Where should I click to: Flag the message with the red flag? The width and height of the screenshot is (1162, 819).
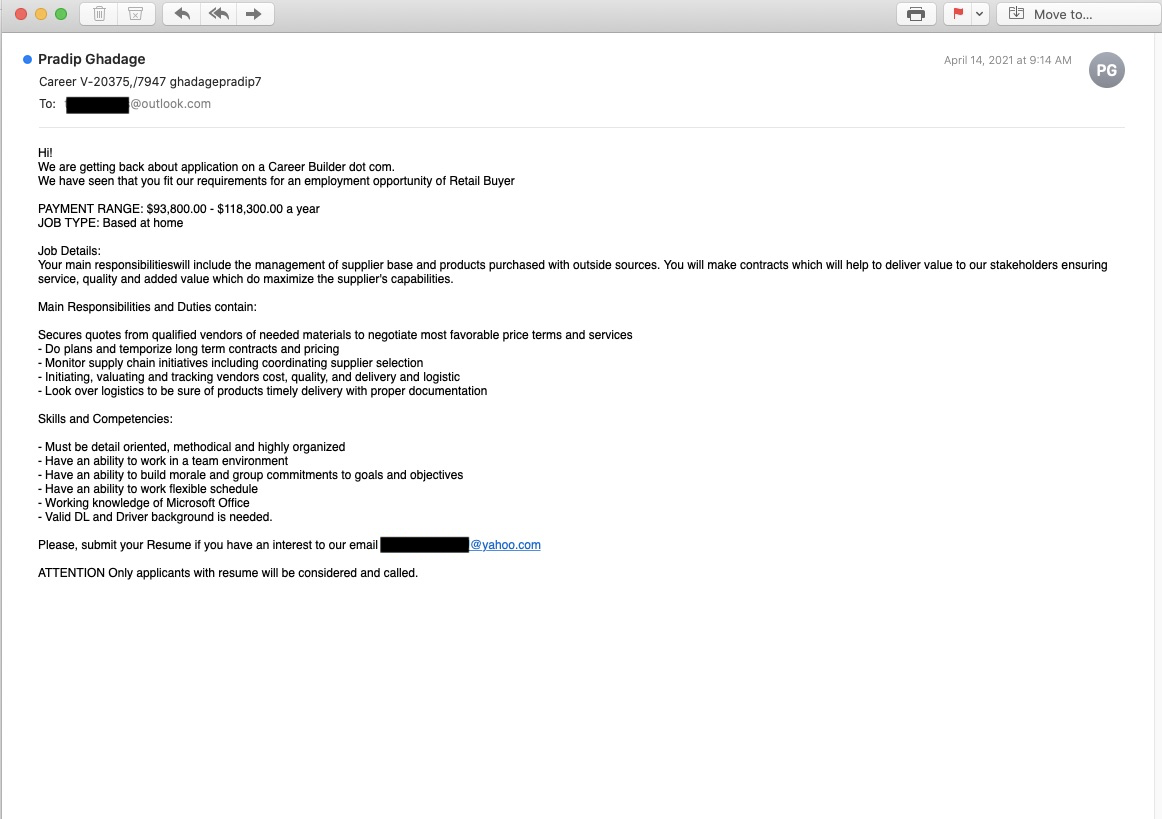(957, 14)
